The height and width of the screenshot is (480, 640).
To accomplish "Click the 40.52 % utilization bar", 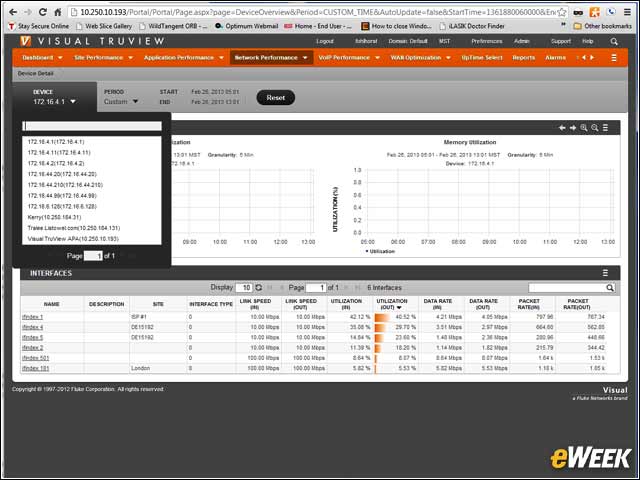I will click(x=382, y=317).
